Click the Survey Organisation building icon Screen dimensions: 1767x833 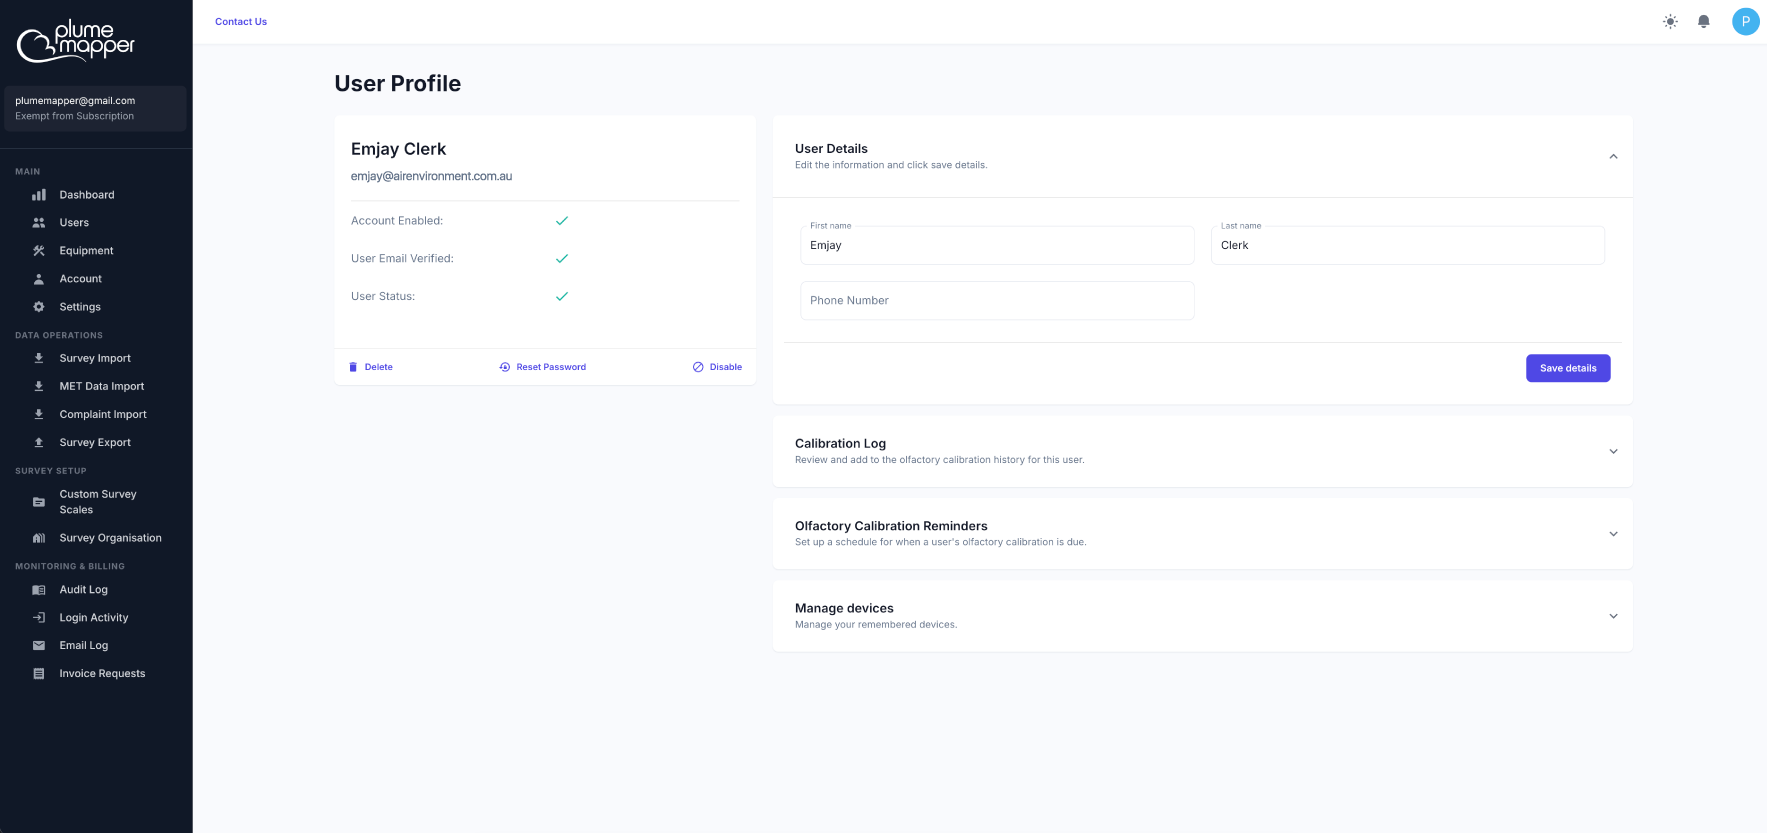pos(39,538)
